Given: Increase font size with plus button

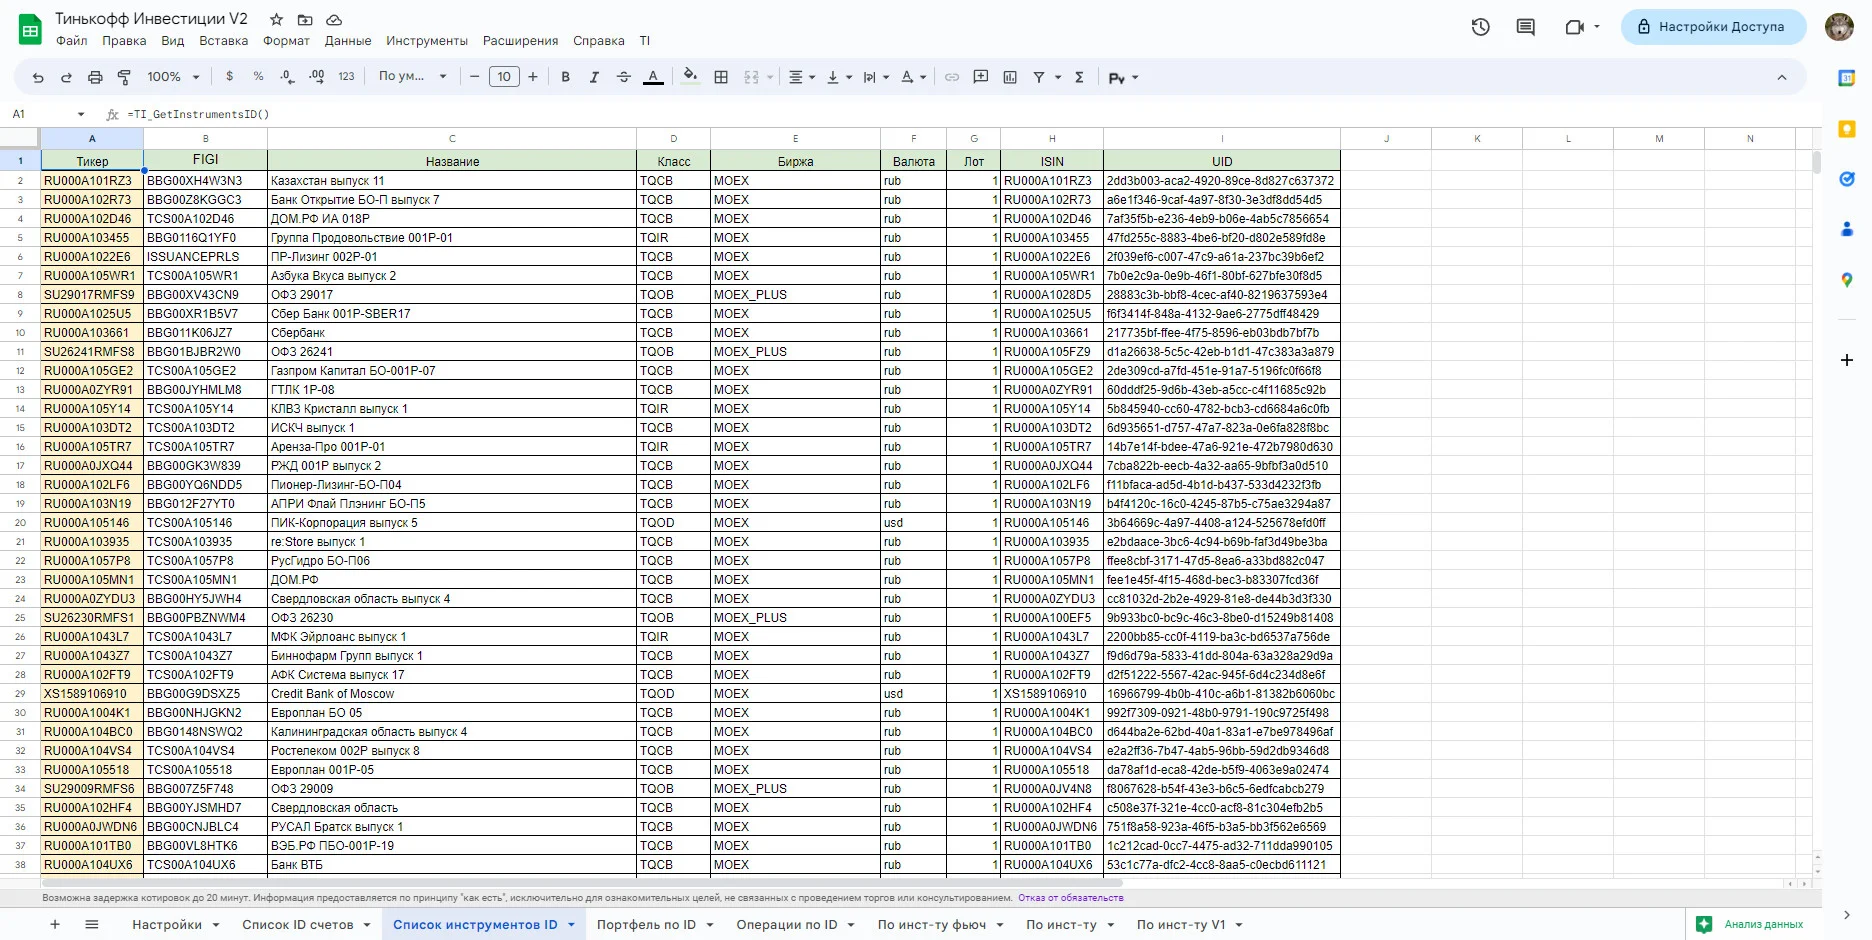Looking at the screenshot, I should [x=533, y=77].
